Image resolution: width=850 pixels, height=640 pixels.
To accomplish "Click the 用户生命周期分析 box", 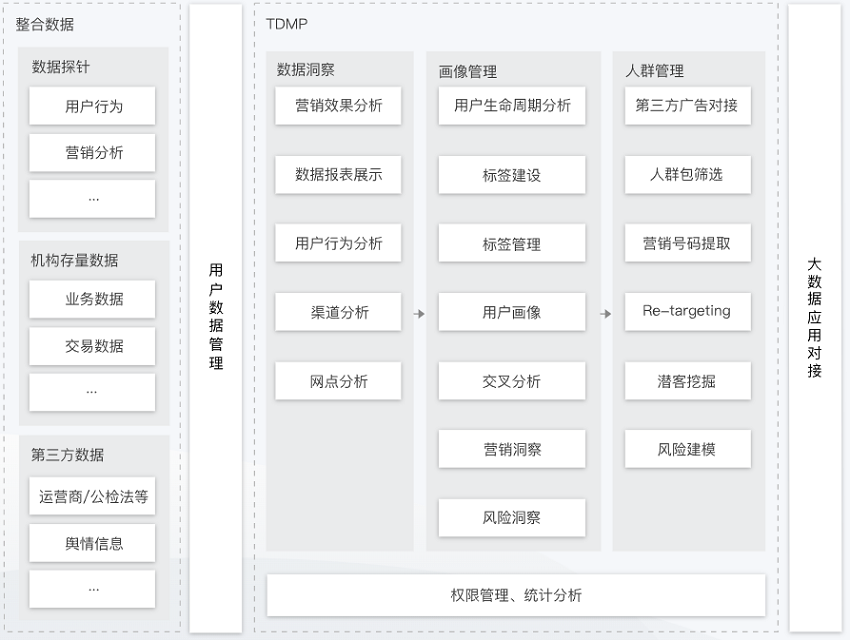I will click(x=512, y=106).
